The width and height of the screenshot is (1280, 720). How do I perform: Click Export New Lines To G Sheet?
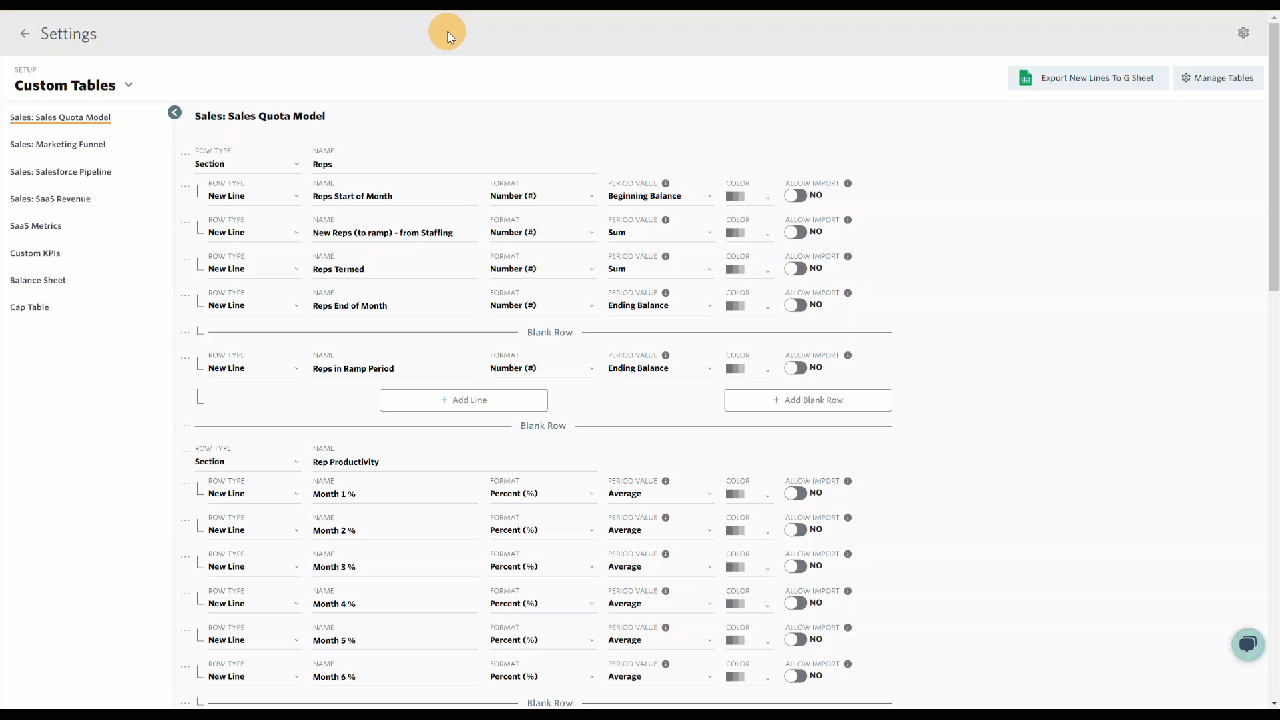(x=1087, y=78)
